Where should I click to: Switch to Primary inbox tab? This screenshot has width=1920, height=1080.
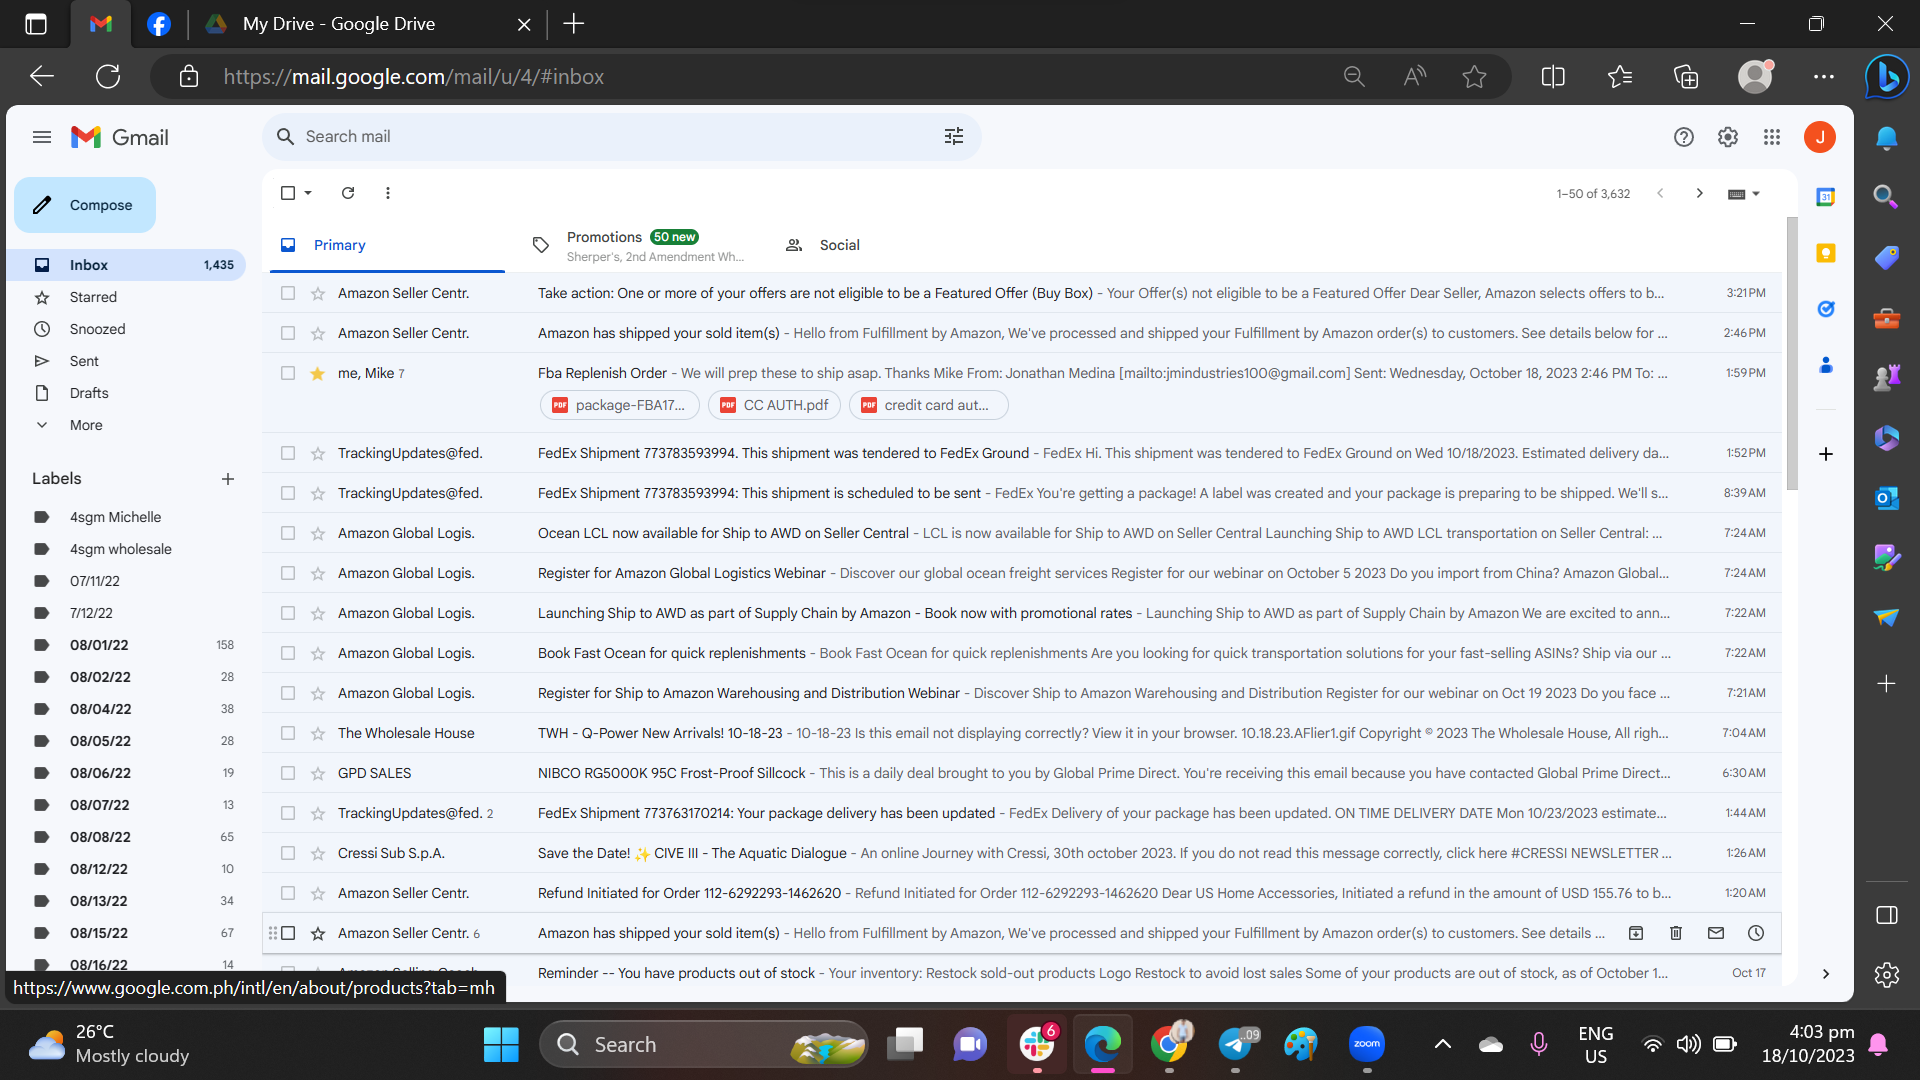(386, 245)
